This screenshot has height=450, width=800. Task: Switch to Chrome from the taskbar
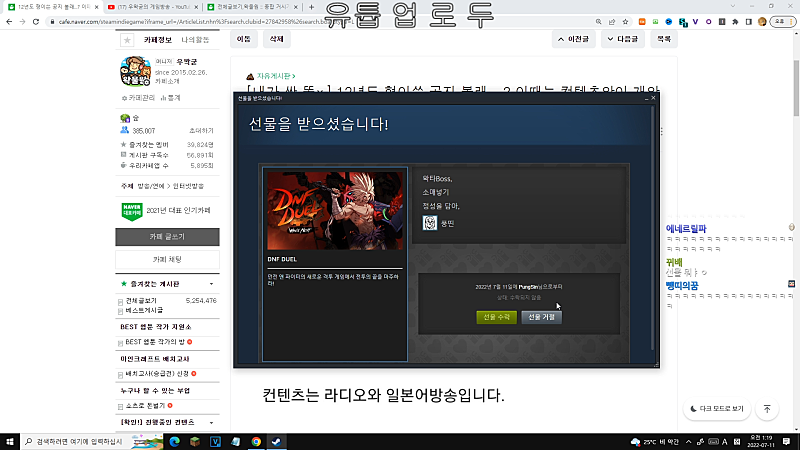pos(256,442)
